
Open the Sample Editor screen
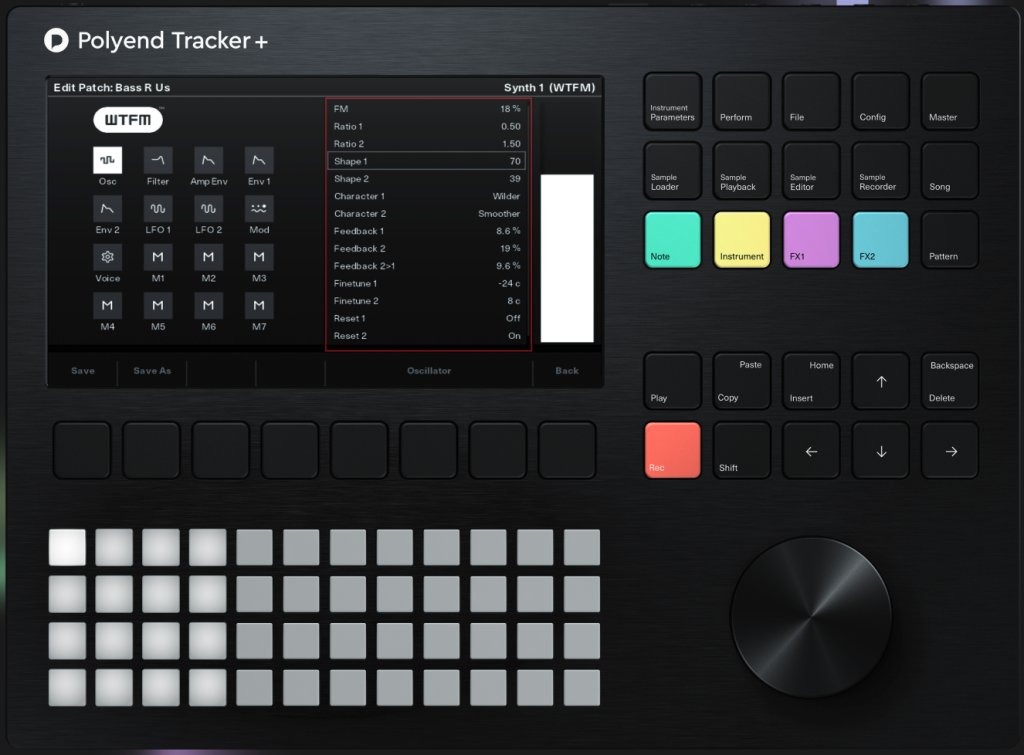[811, 170]
